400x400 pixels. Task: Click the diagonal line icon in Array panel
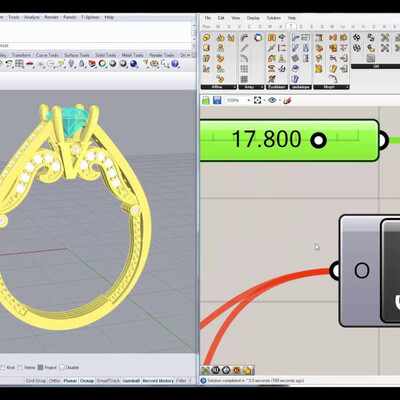coord(244,48)
